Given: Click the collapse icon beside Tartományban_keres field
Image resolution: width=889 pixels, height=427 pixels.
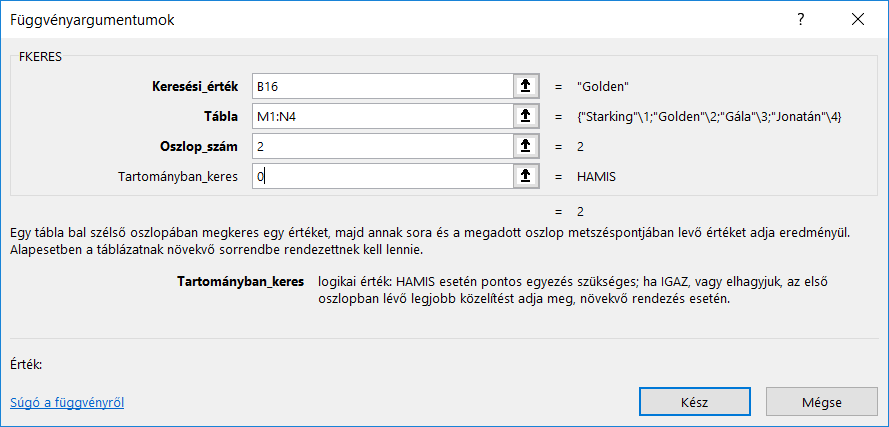Looking at the screenshot, I should 525,176.
